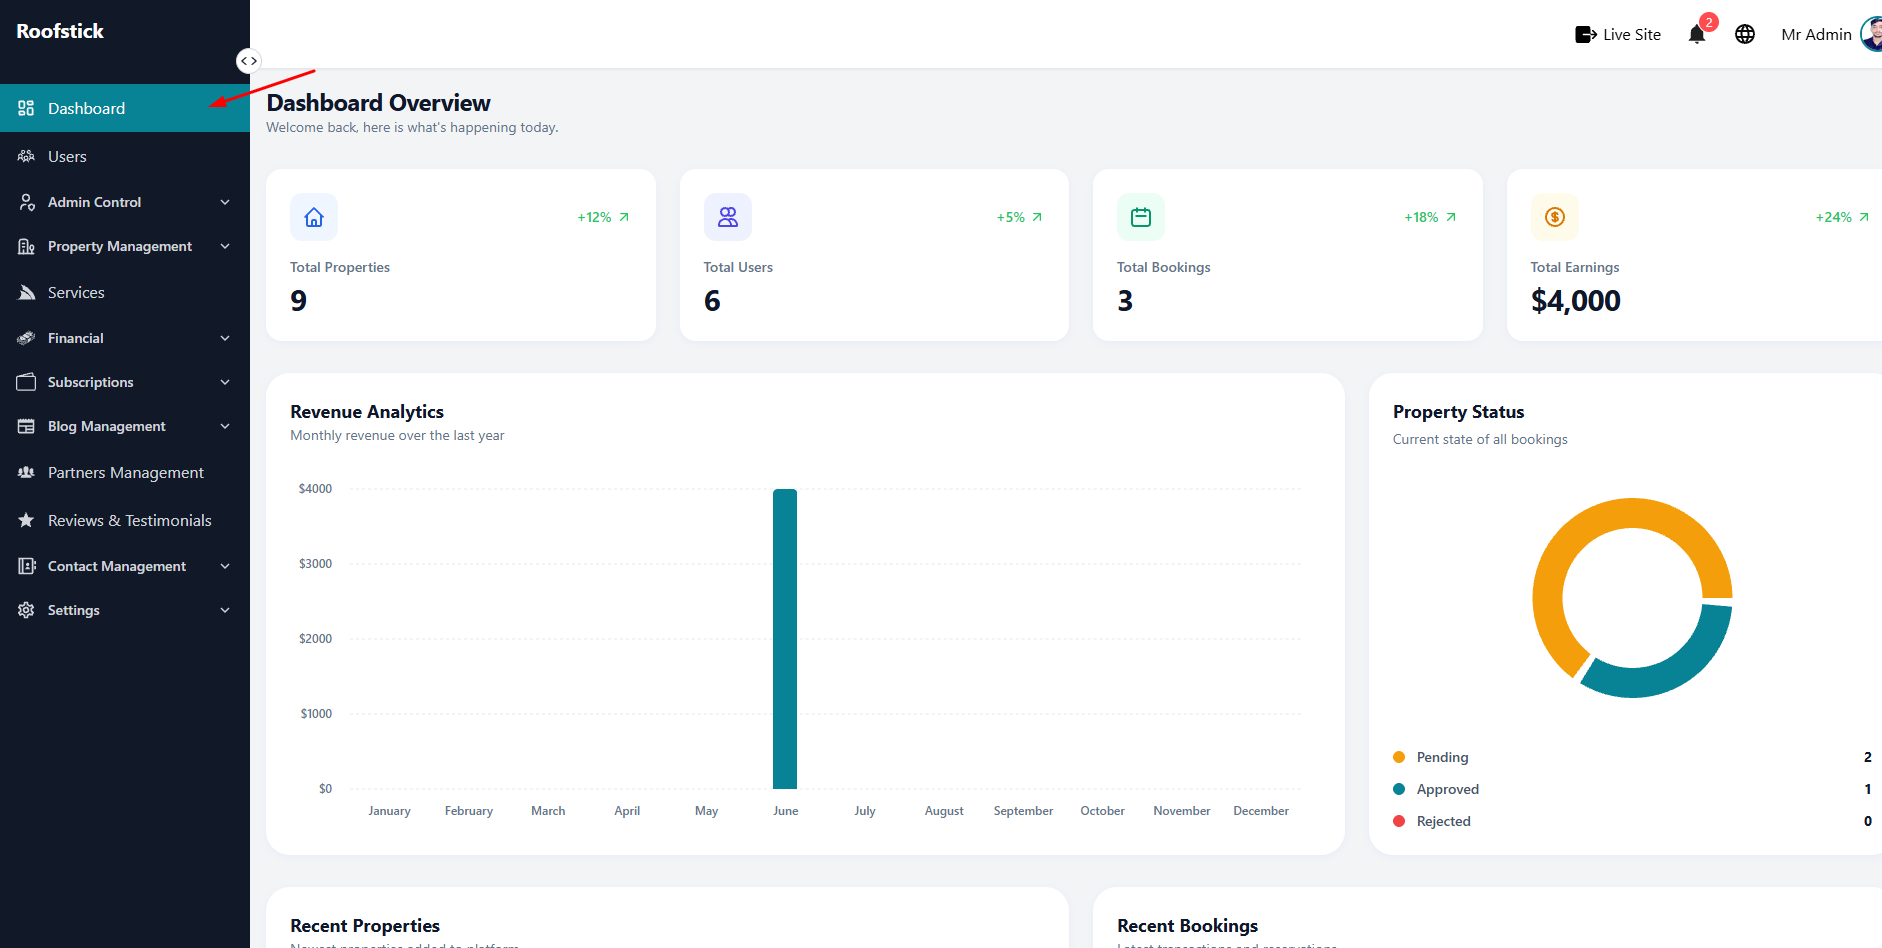The image size is (1882, 948).
Task: Open Reviews & Testimonials page
Action: point(125,520)
